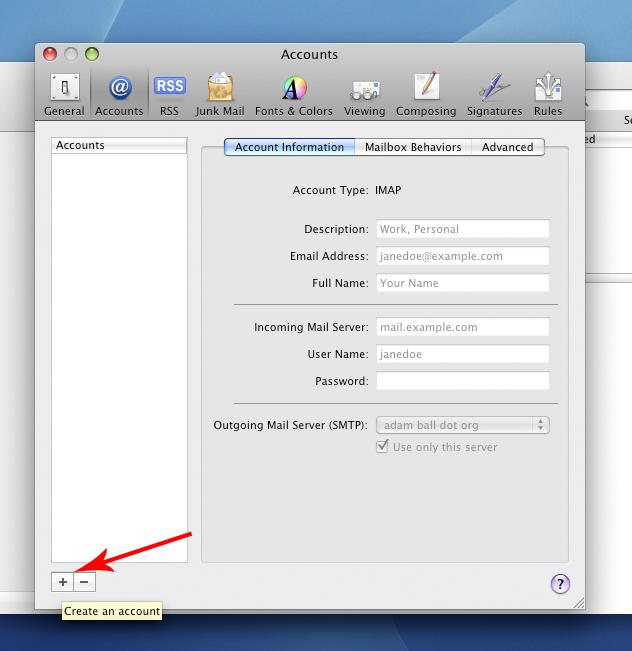Click the Password input field
The width and height of the screenshot is (632, 651).
coord(463,381)
